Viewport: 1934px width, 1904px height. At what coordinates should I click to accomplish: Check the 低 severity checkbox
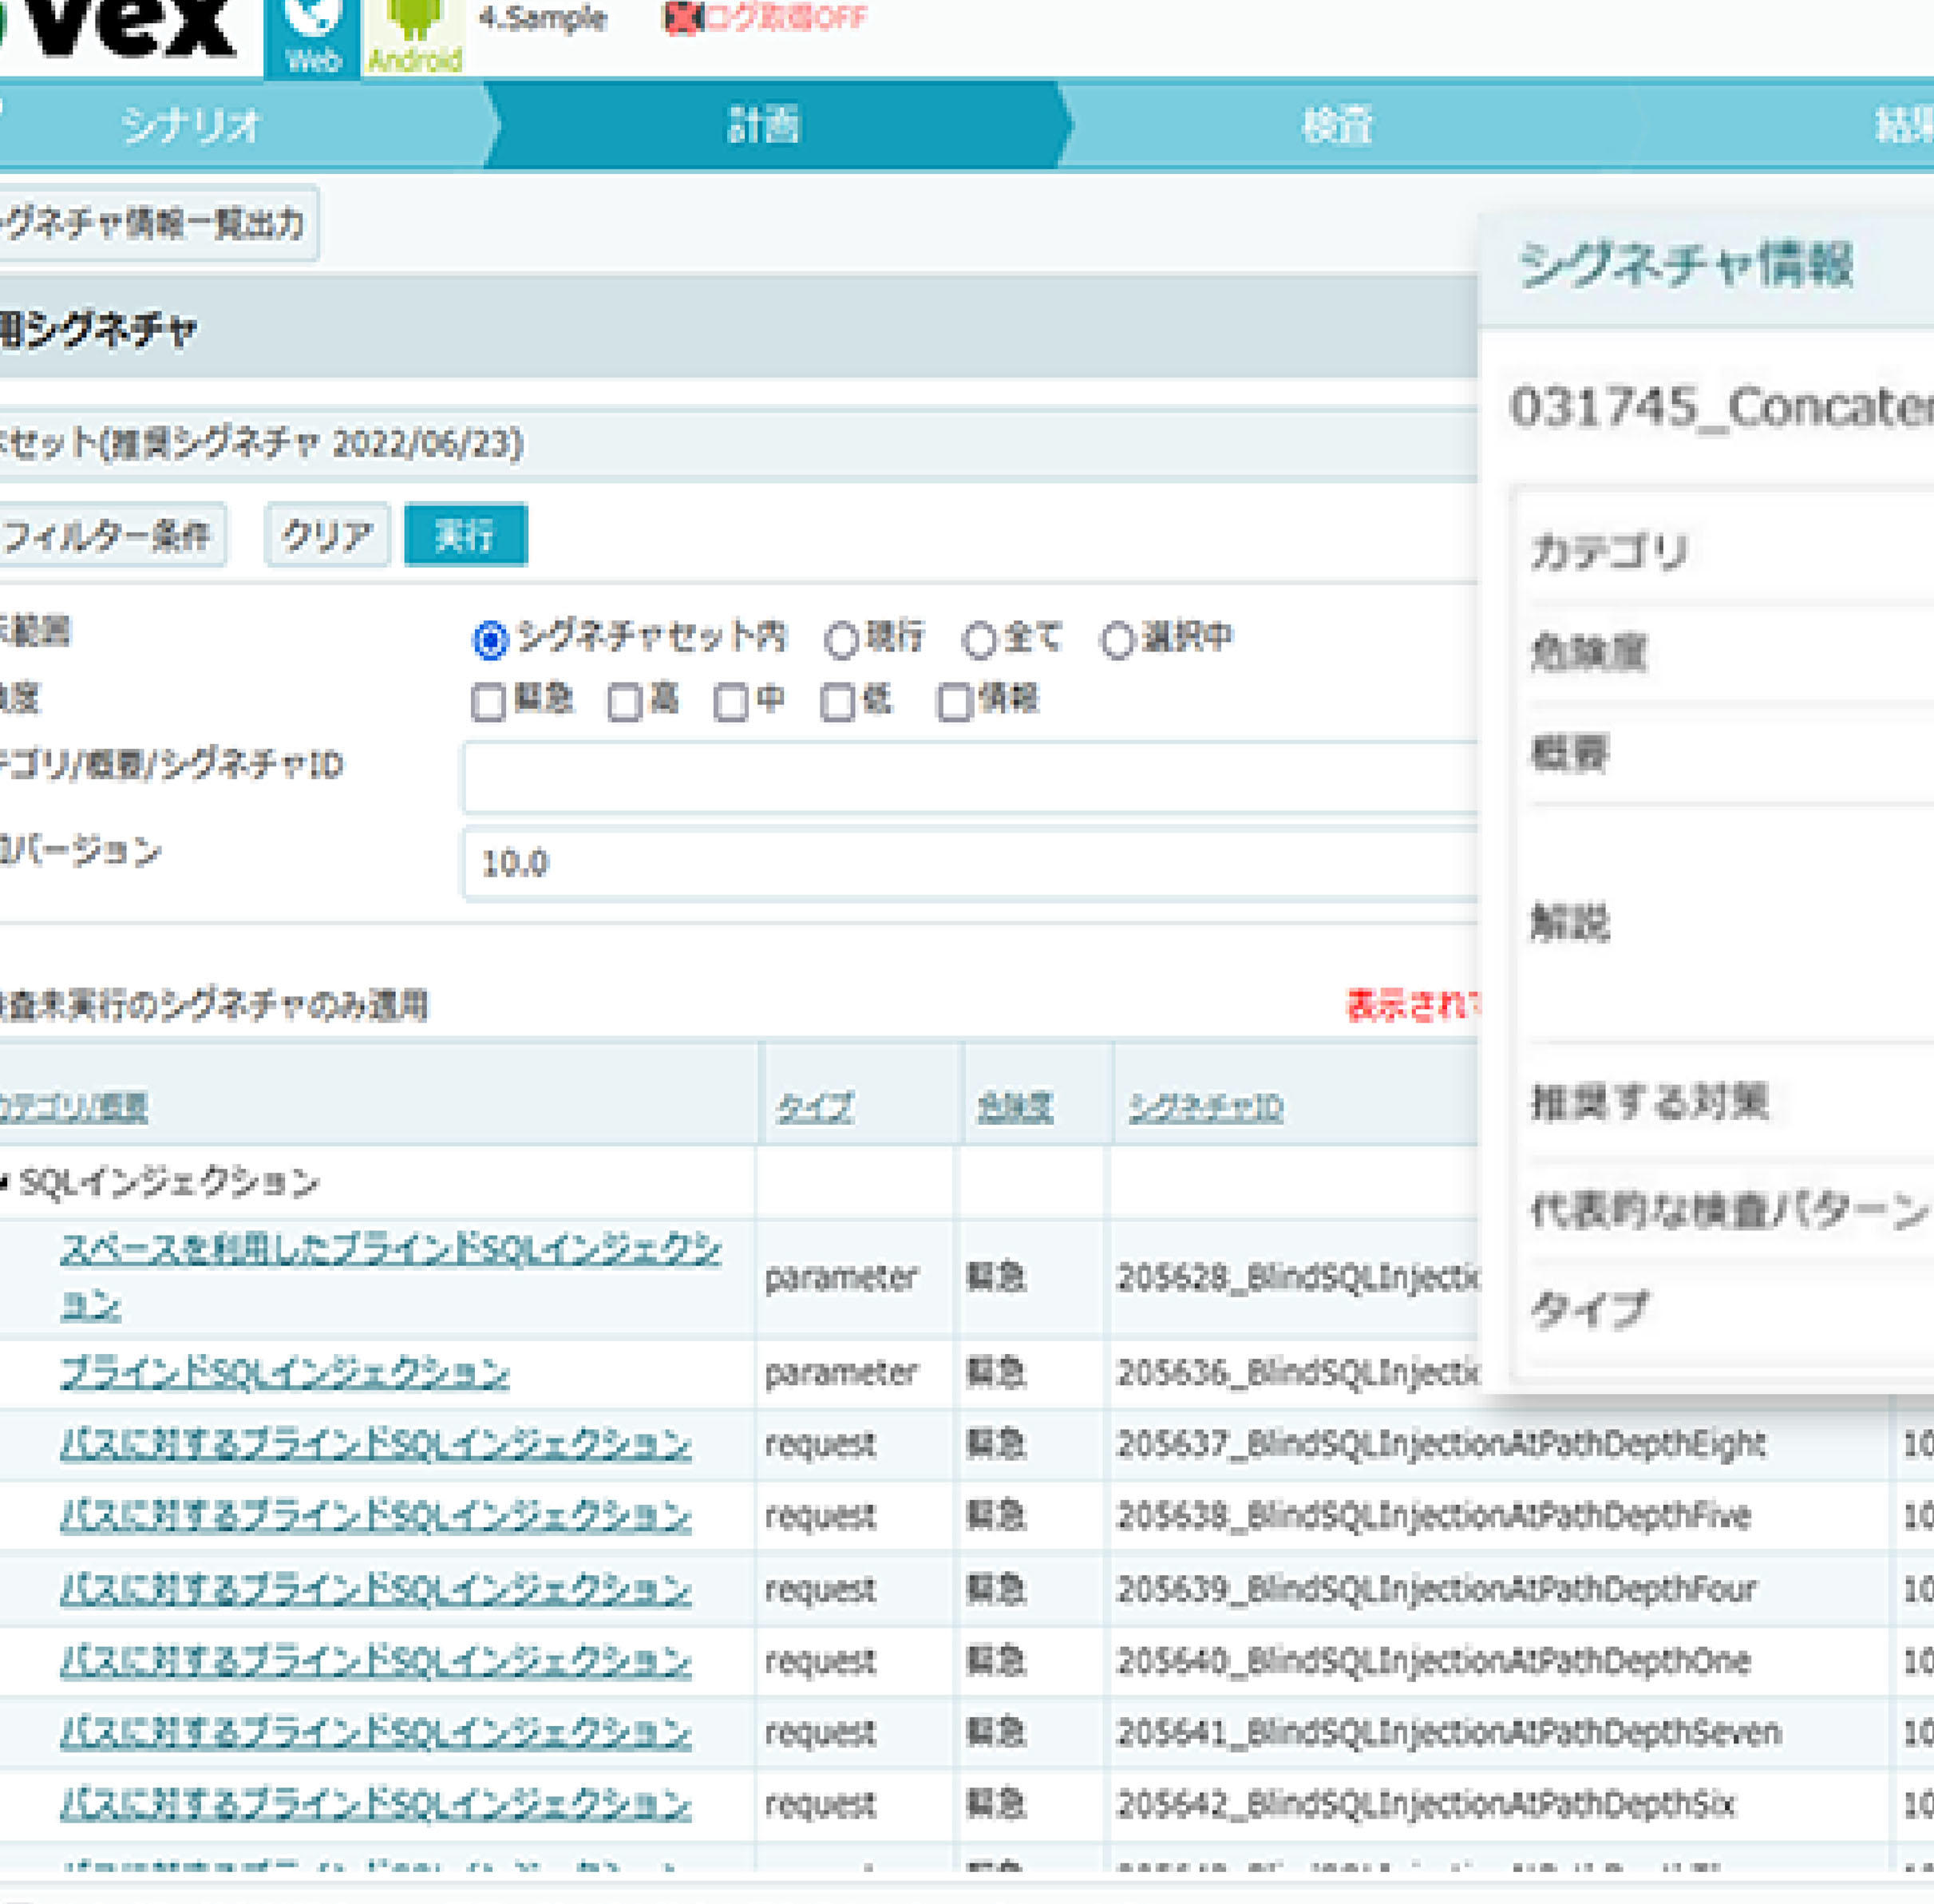tap(838, 702)
